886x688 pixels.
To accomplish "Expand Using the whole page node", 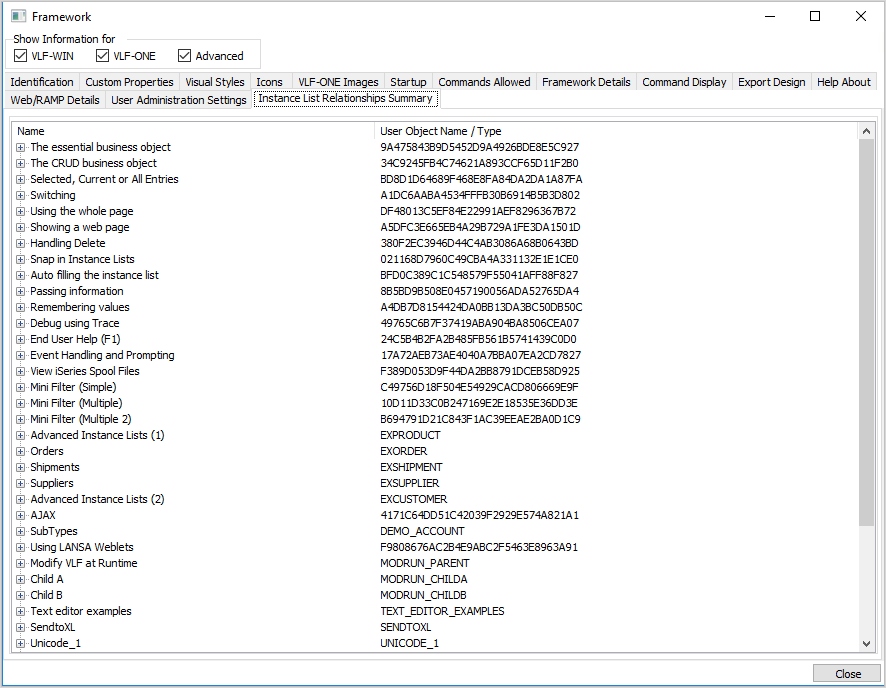I will (21, 211).
